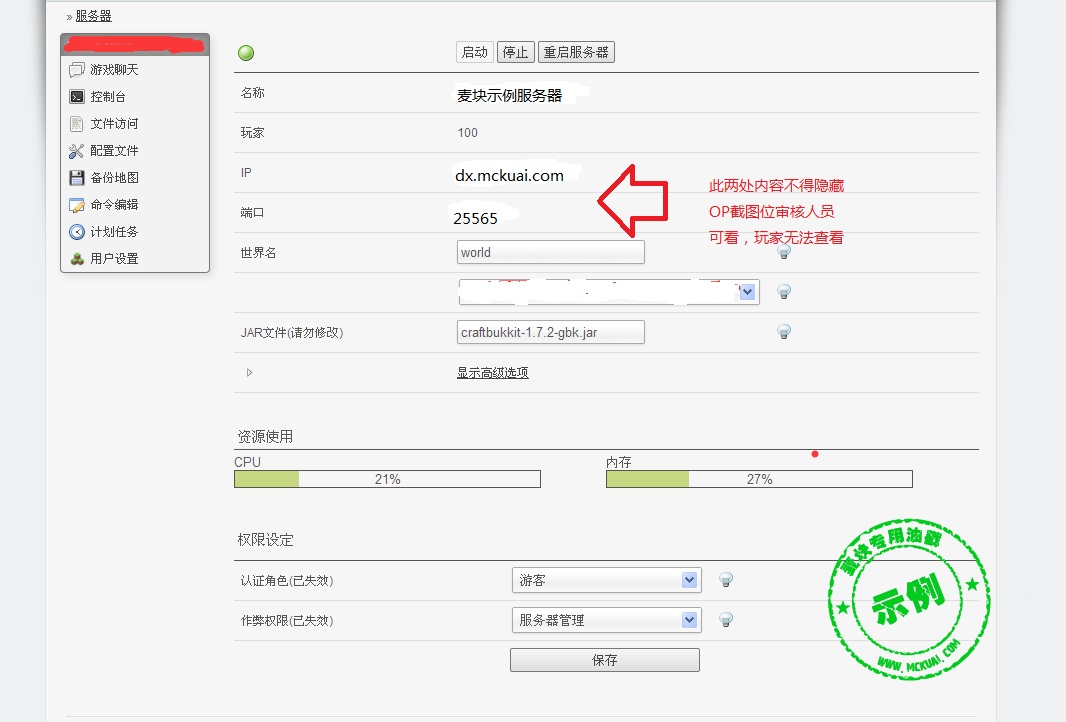Click the 资源使用 section heading

click(x=265, y=436)
